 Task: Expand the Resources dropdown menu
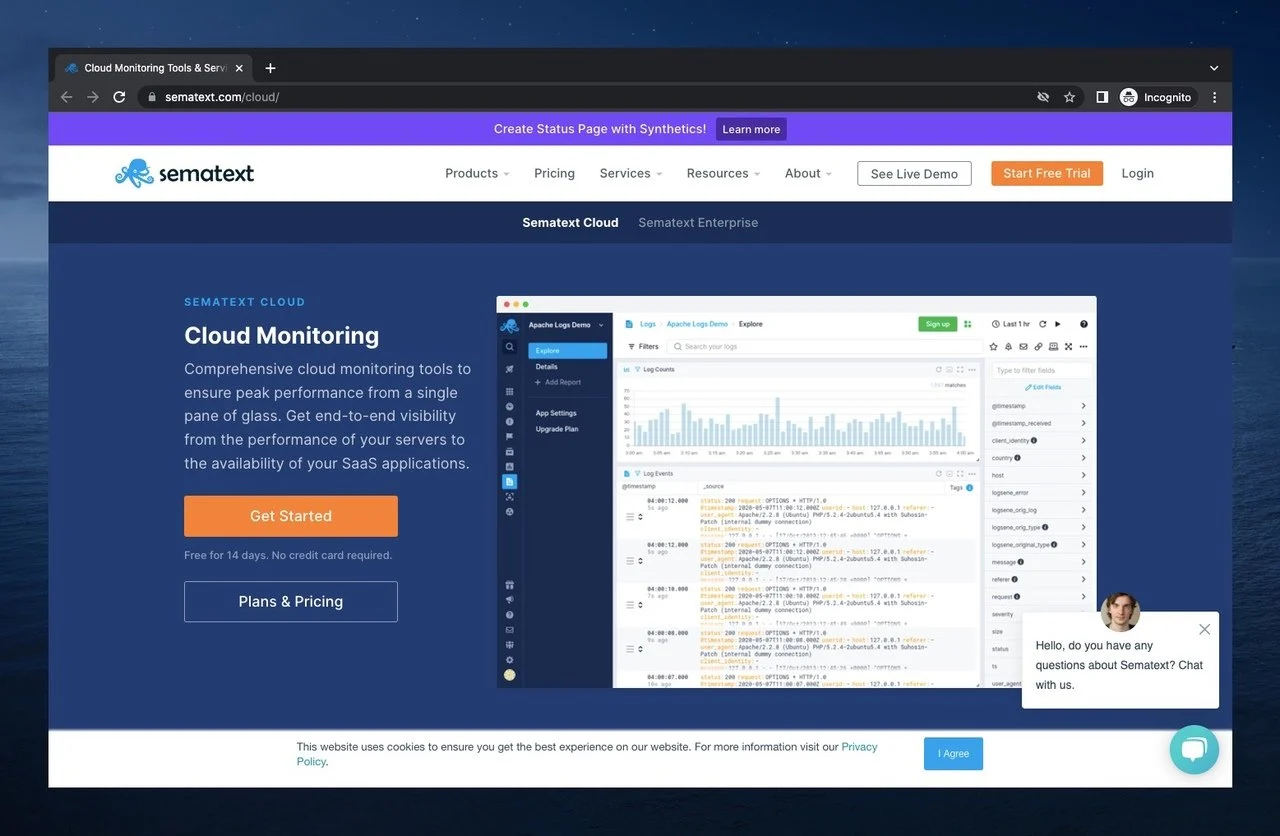[722, 173]
